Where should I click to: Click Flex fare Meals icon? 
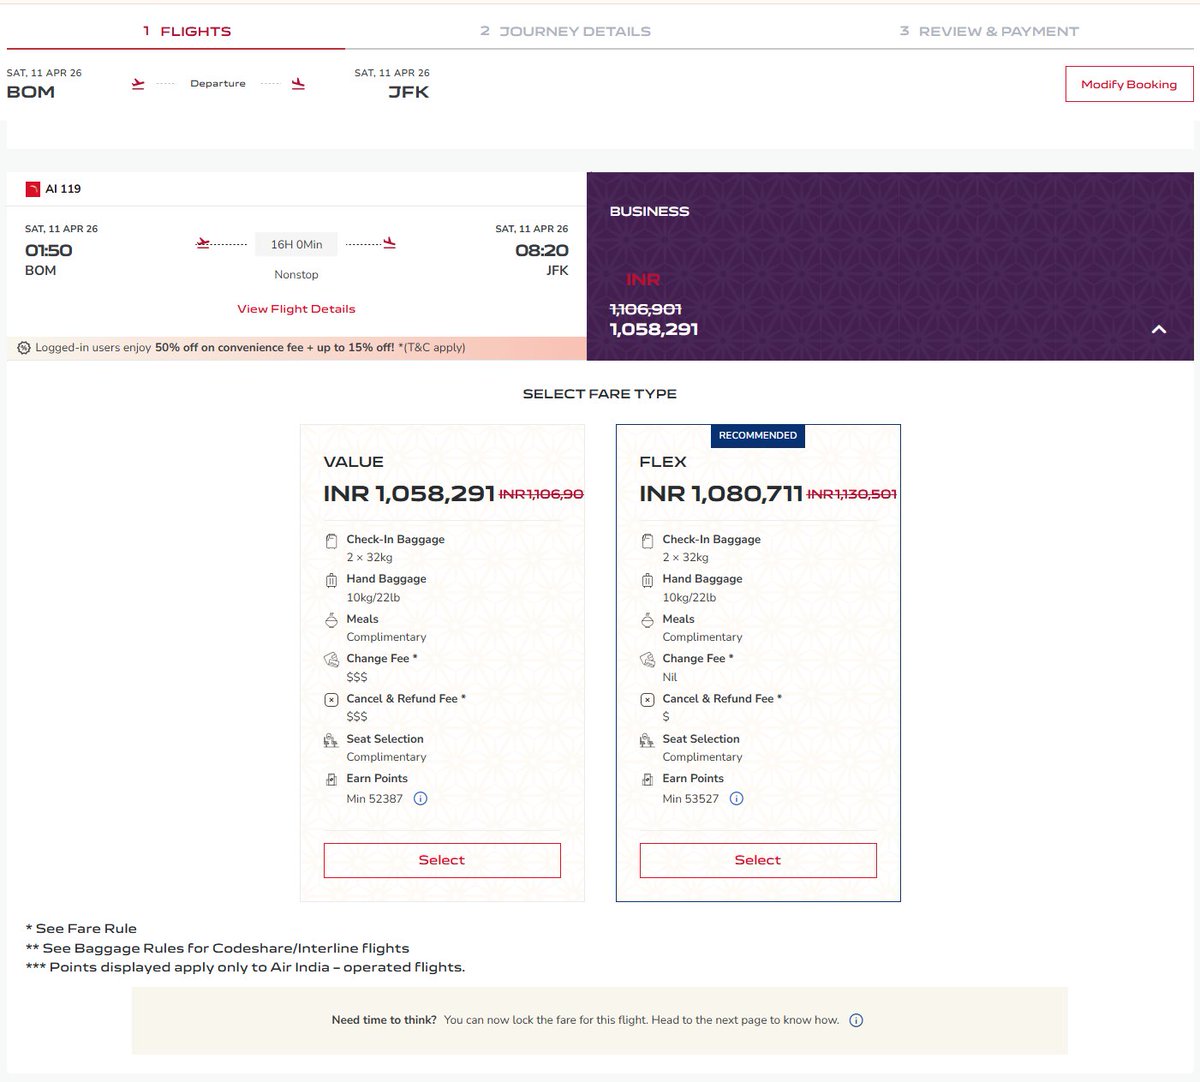648,620
